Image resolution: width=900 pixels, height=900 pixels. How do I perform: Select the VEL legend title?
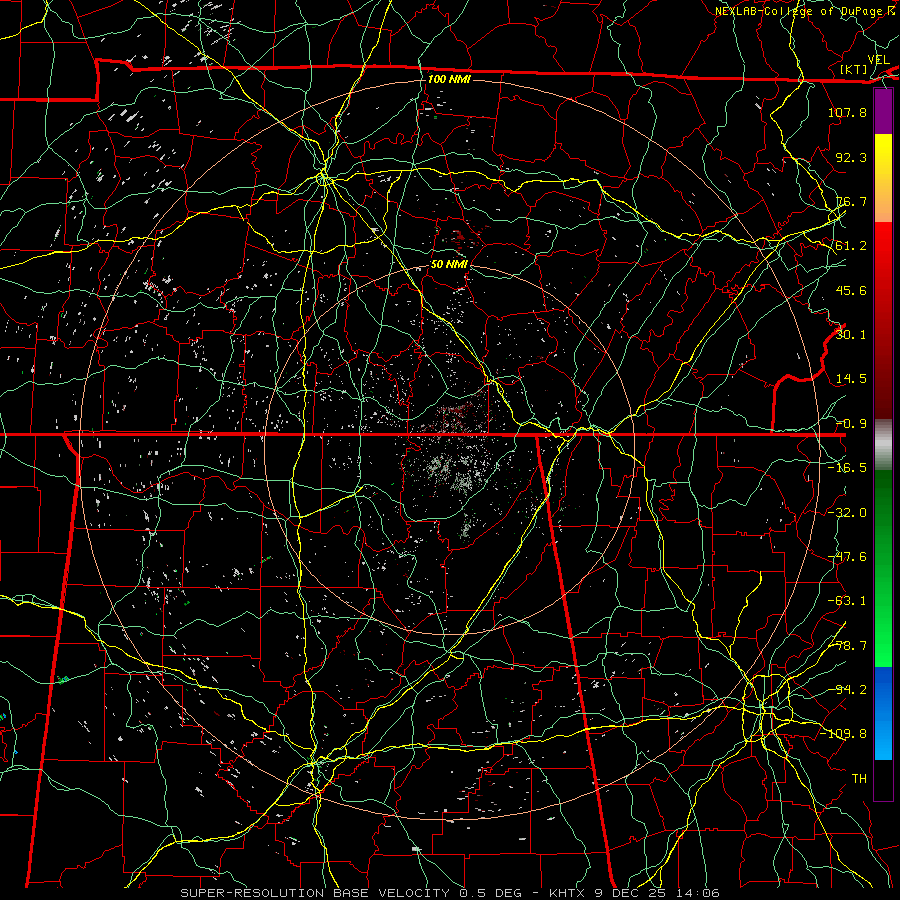point(878,60)
